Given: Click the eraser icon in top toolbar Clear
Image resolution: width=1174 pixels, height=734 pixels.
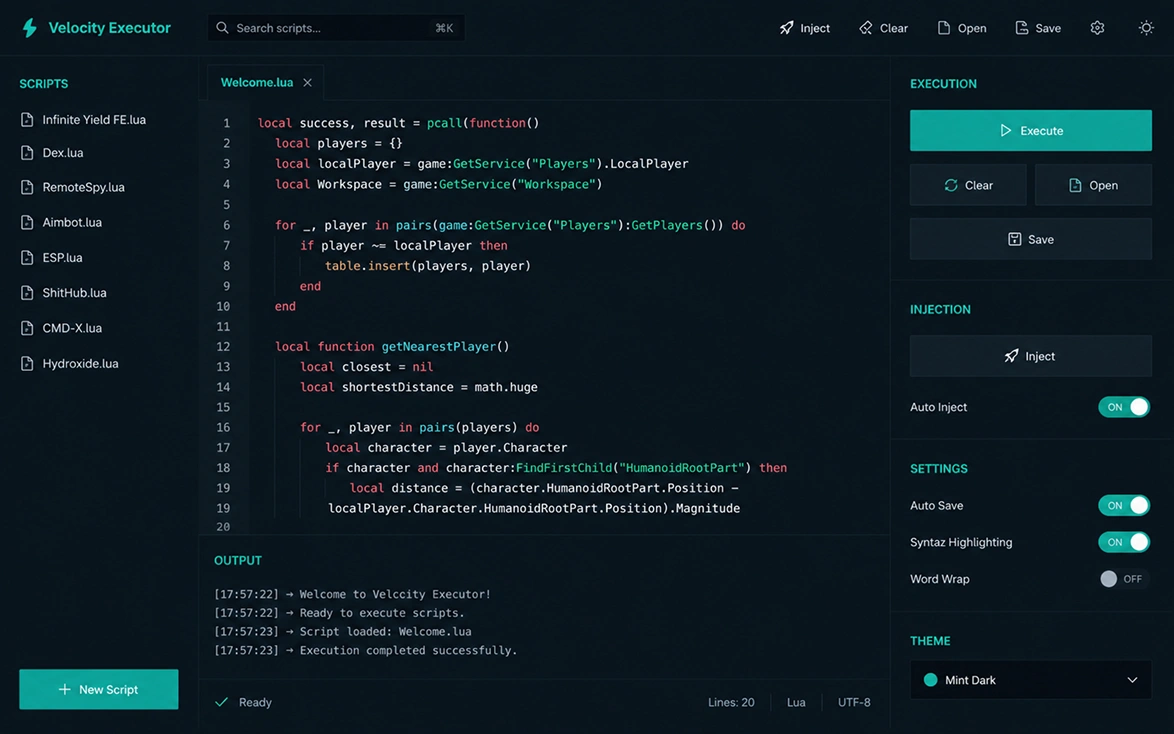Looking at the screenshot, I should 866,28.
